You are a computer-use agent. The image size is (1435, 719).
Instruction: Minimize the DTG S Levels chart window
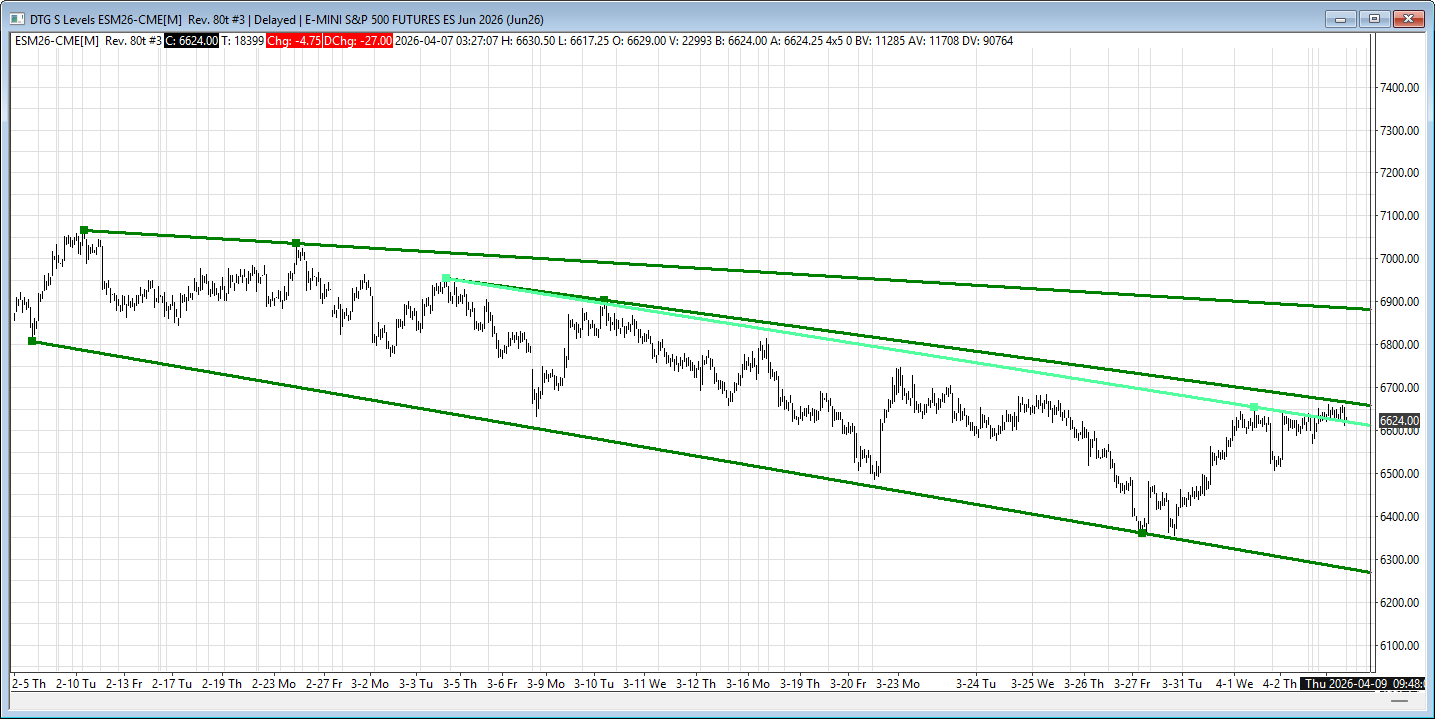click(x=1340, y=19)
